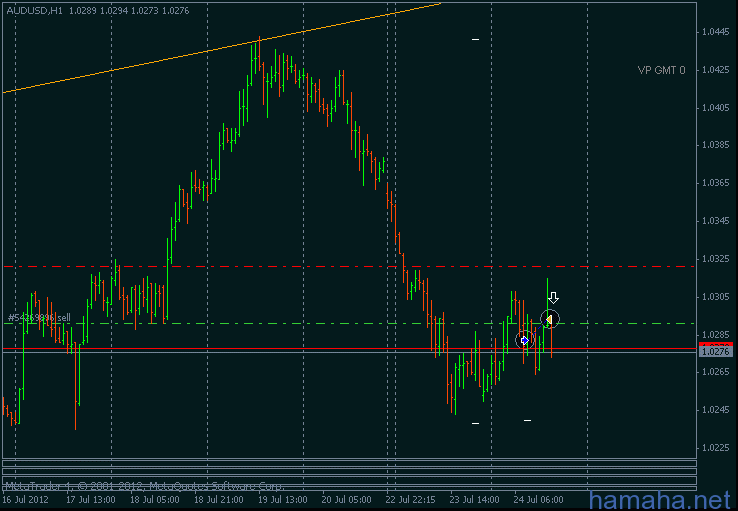
Task: Click the 1.0445 price scale label
Action: click(715, 32)
